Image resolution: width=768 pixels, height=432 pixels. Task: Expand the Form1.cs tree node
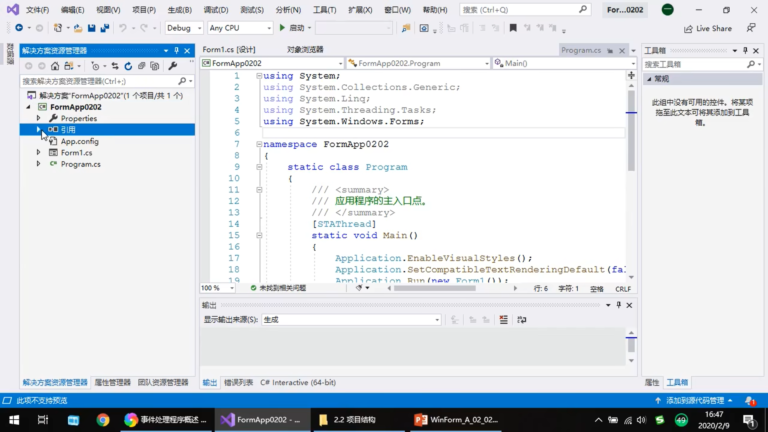[x=38, y=152]
